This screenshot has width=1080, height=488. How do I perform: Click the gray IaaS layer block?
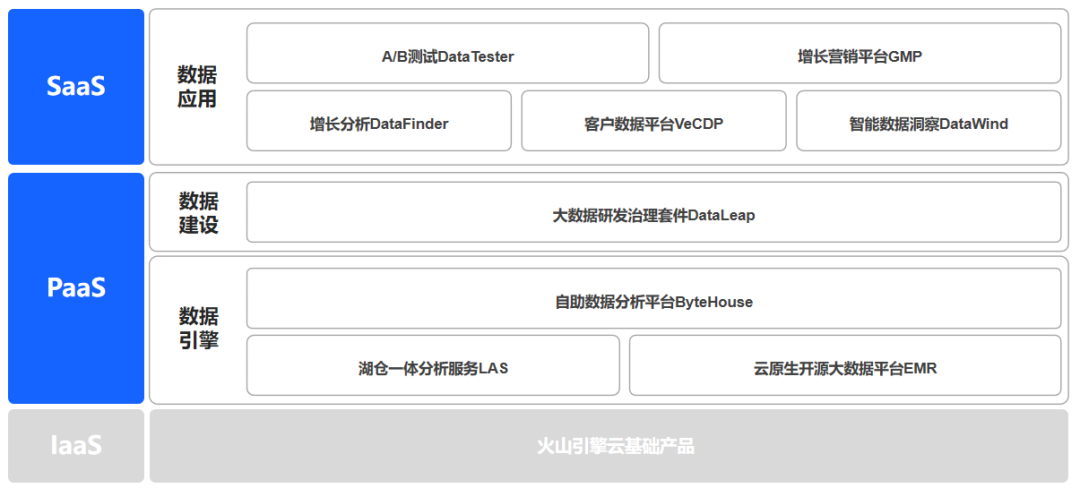[x=76, y=445]
